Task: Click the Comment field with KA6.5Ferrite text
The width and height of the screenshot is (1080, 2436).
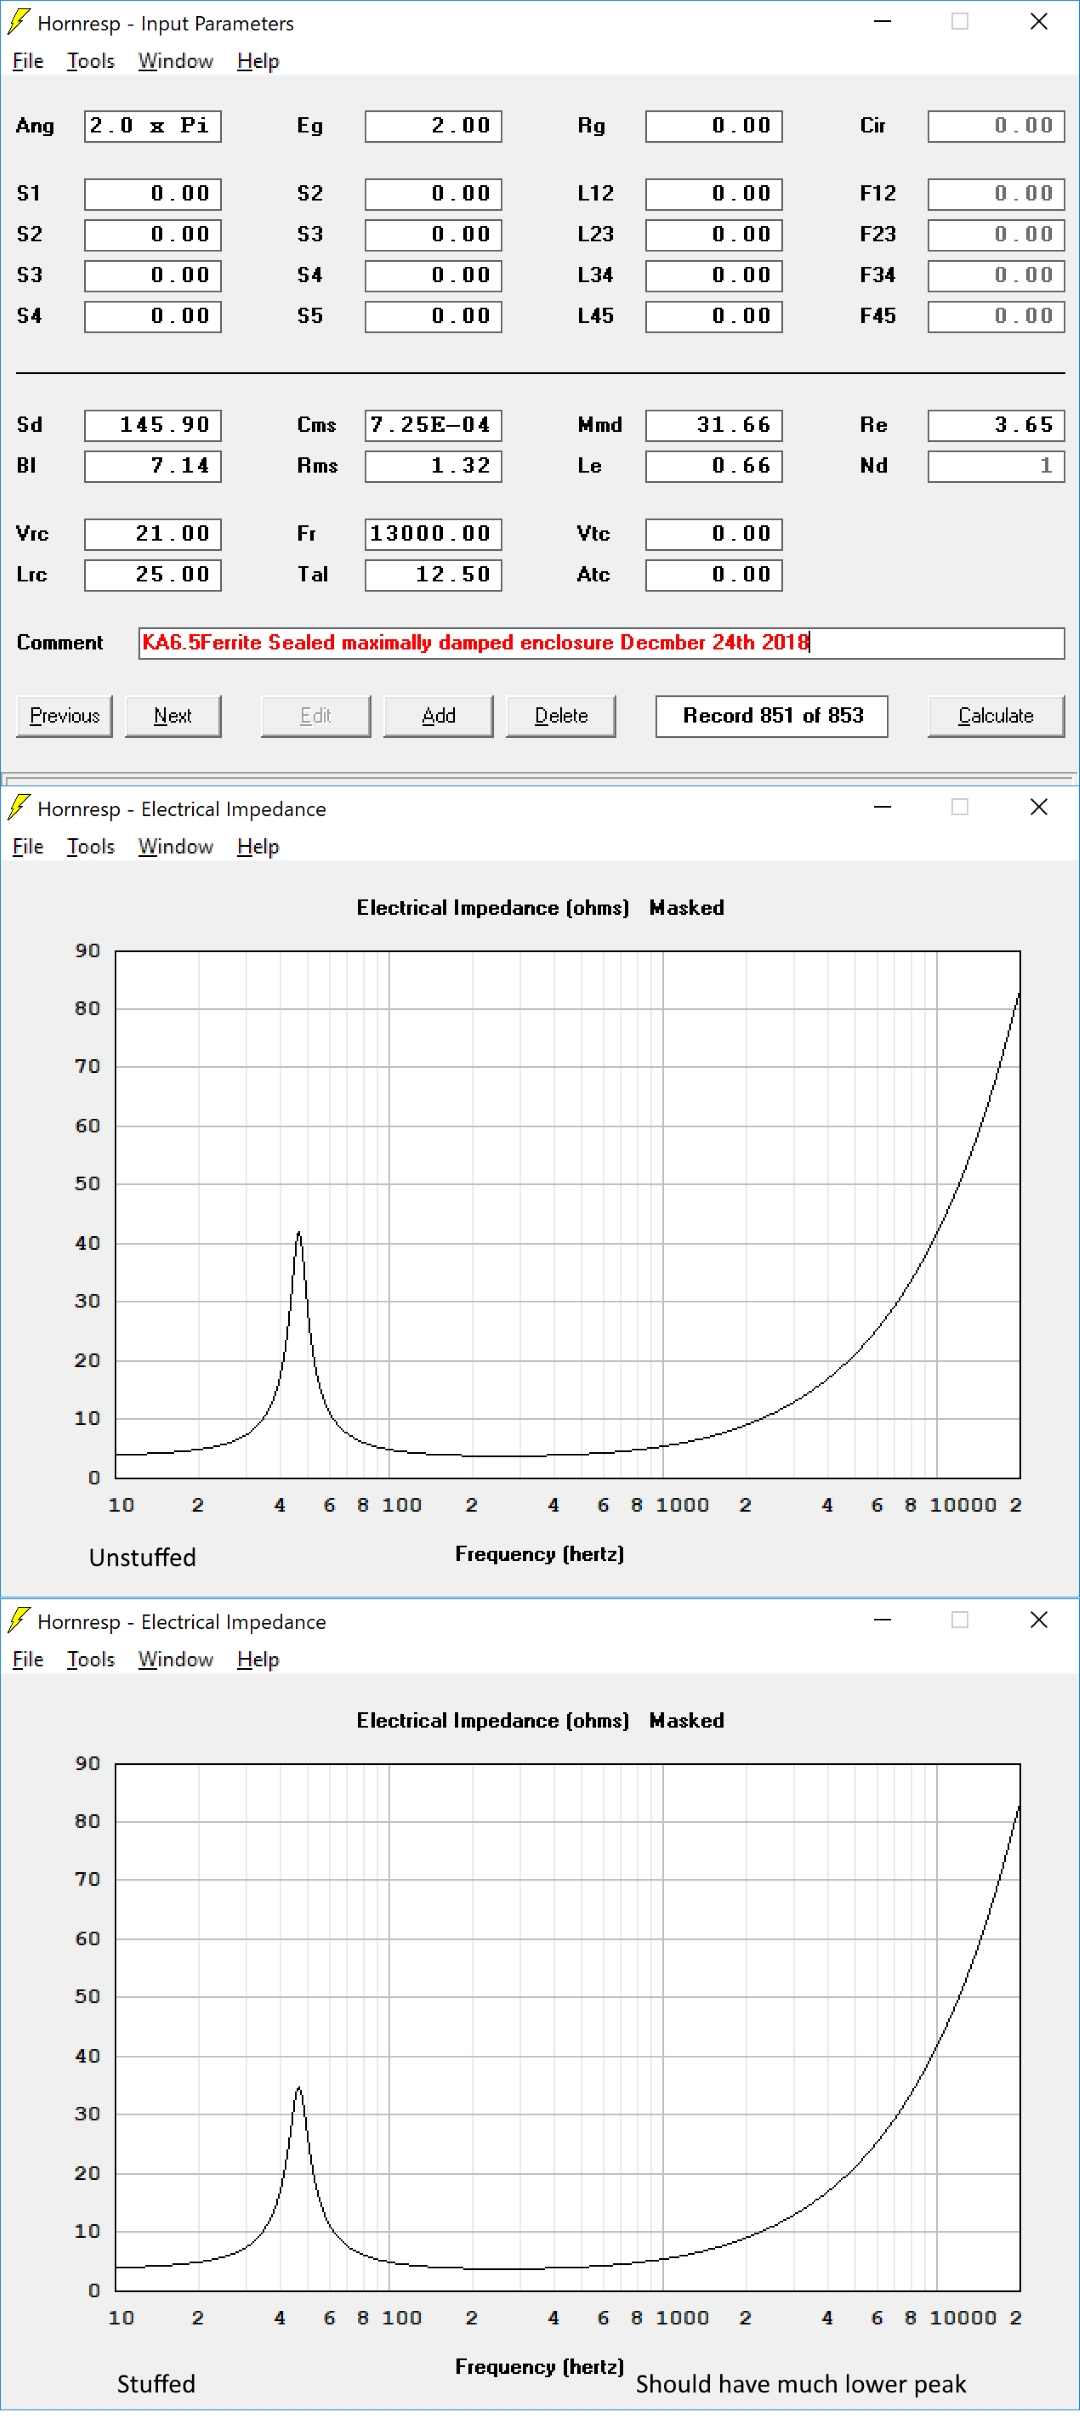Action: coord(601,643)
